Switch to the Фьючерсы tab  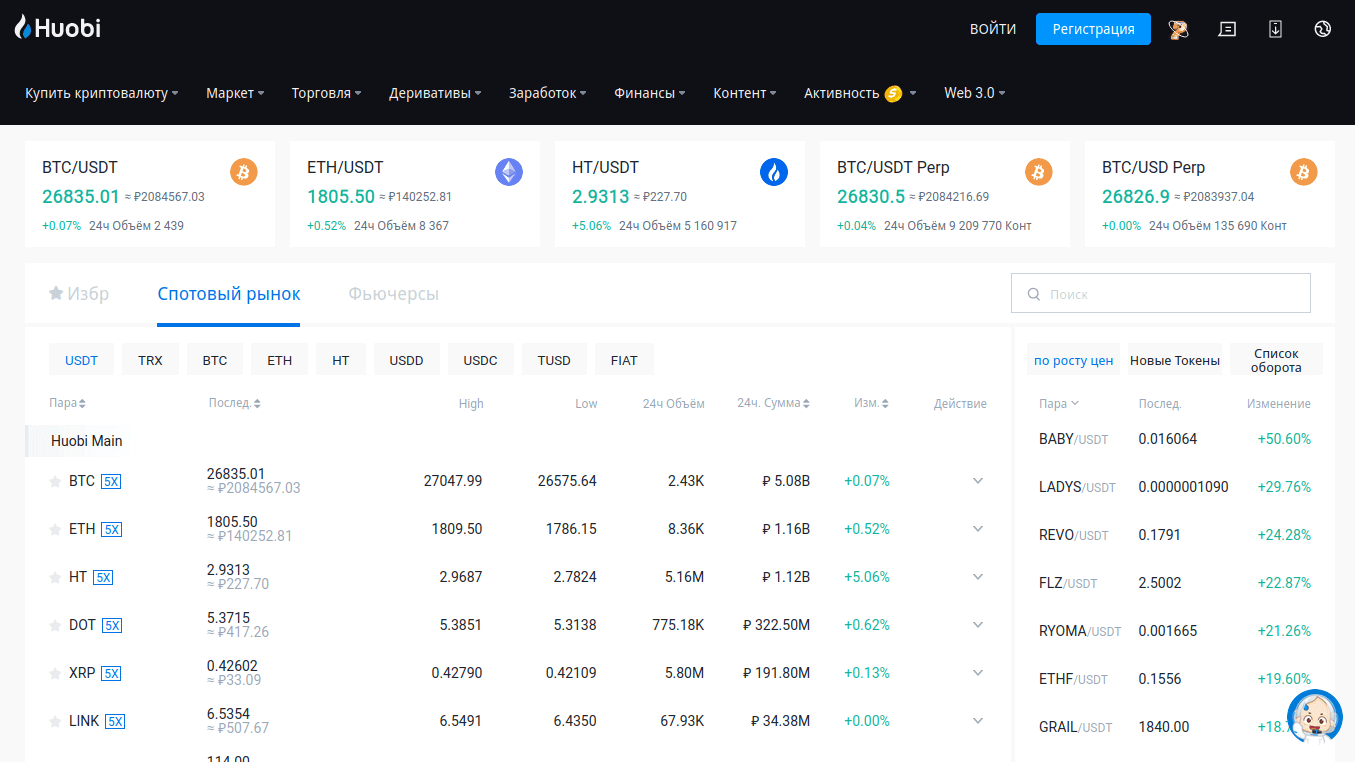point(393,294)
